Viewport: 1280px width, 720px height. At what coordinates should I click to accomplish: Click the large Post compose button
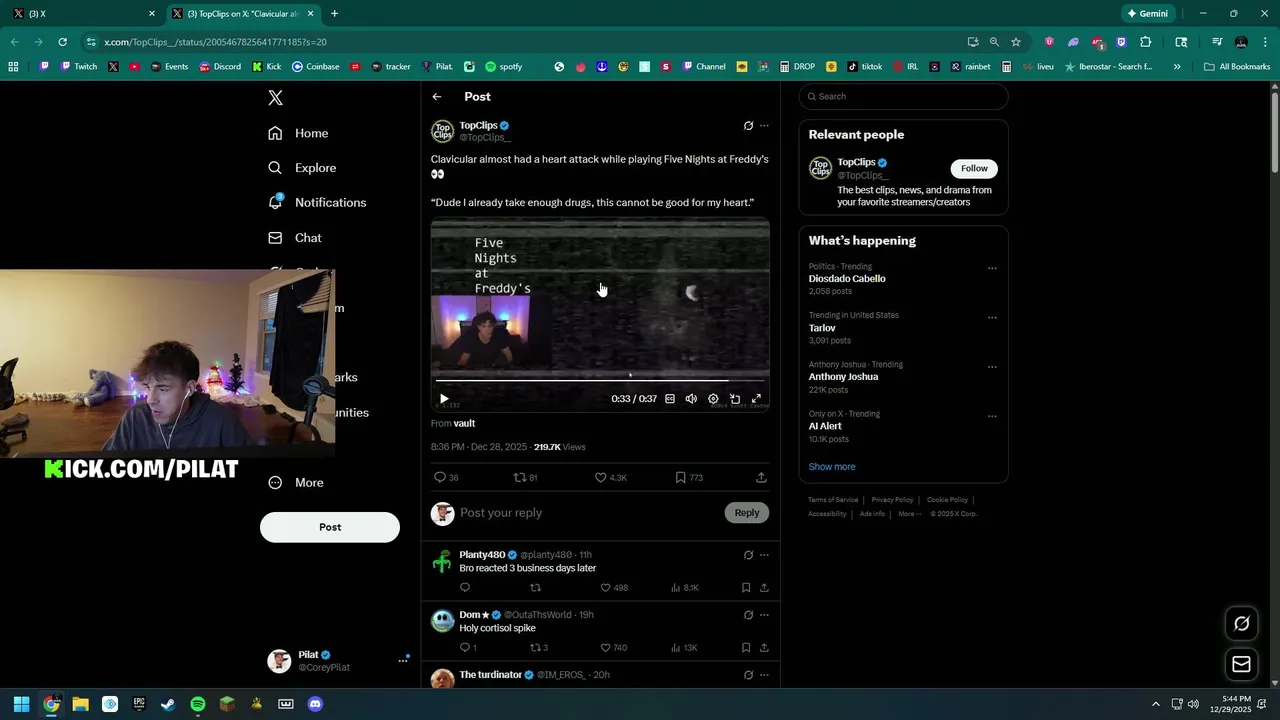(330, 527)
